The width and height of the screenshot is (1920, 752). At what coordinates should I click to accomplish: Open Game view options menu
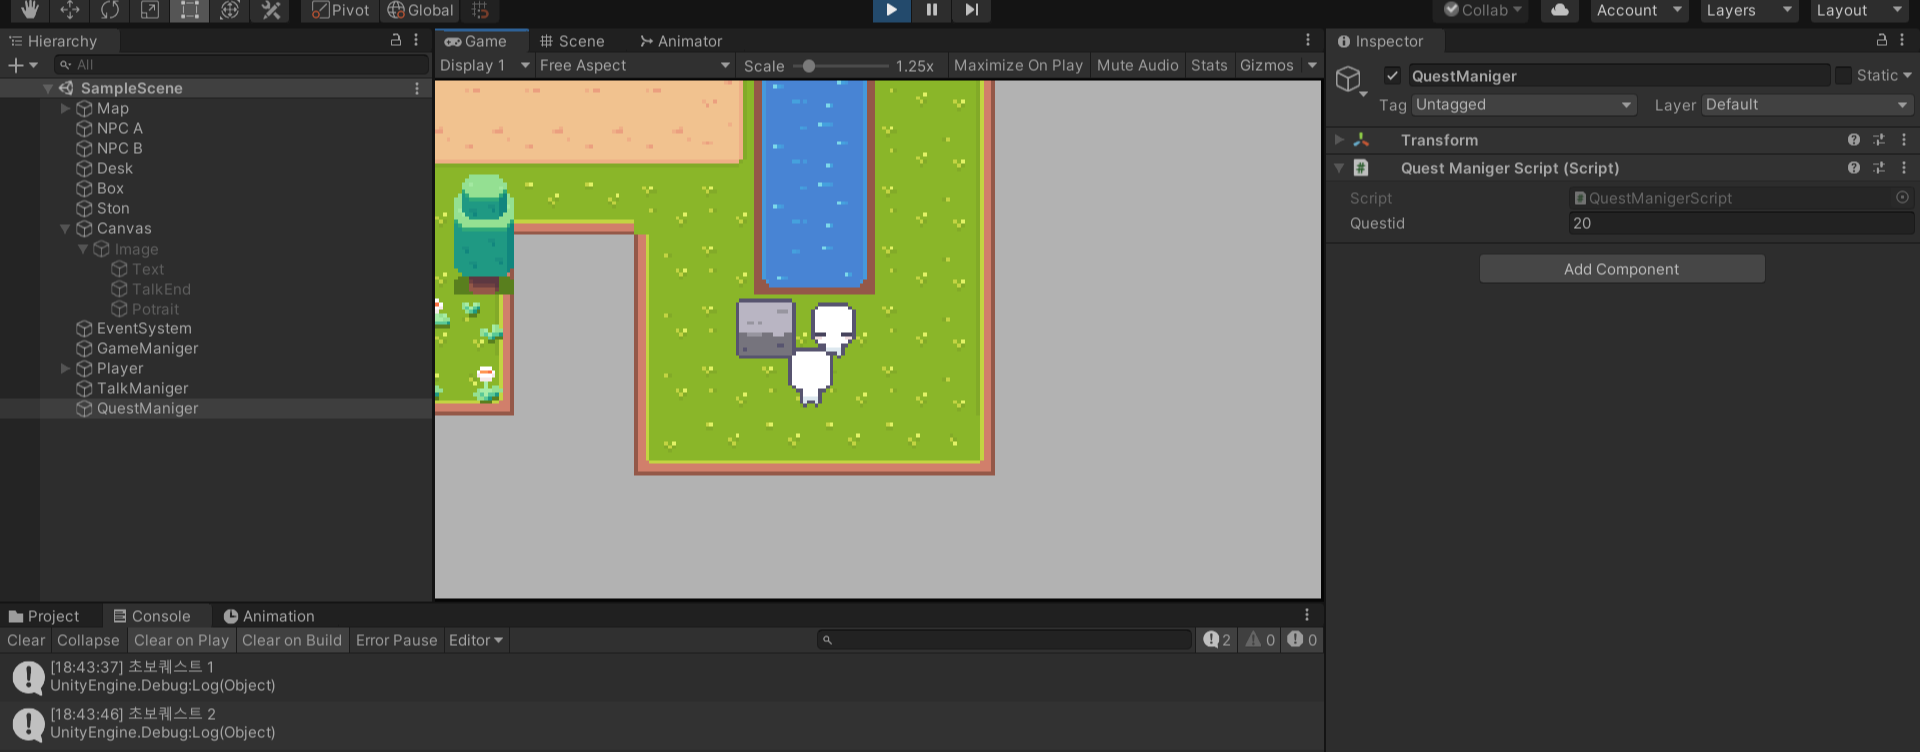point(1308,40)
